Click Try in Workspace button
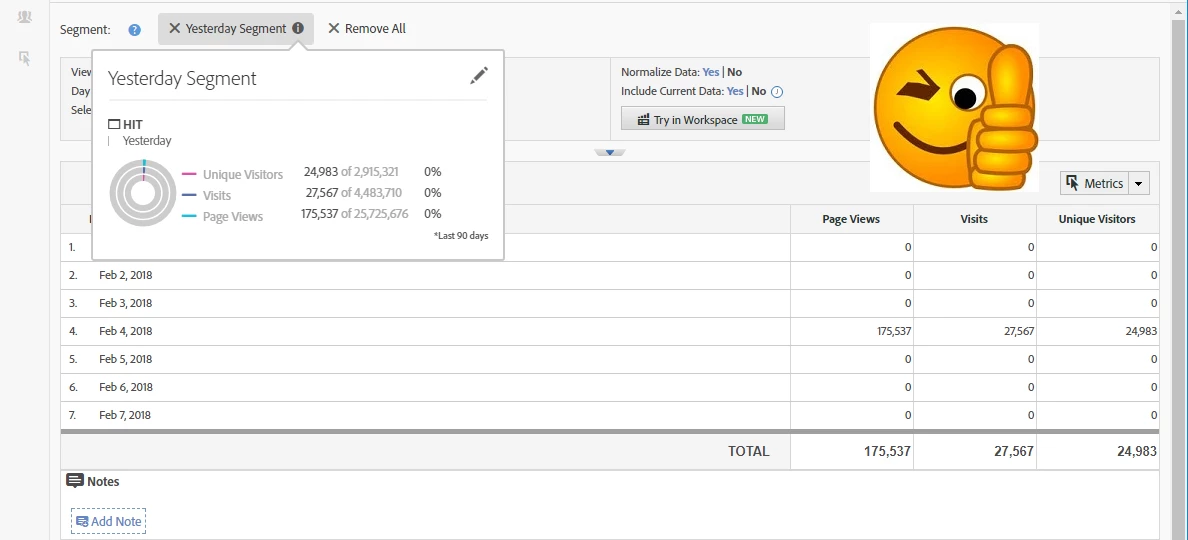 (702, 119)
